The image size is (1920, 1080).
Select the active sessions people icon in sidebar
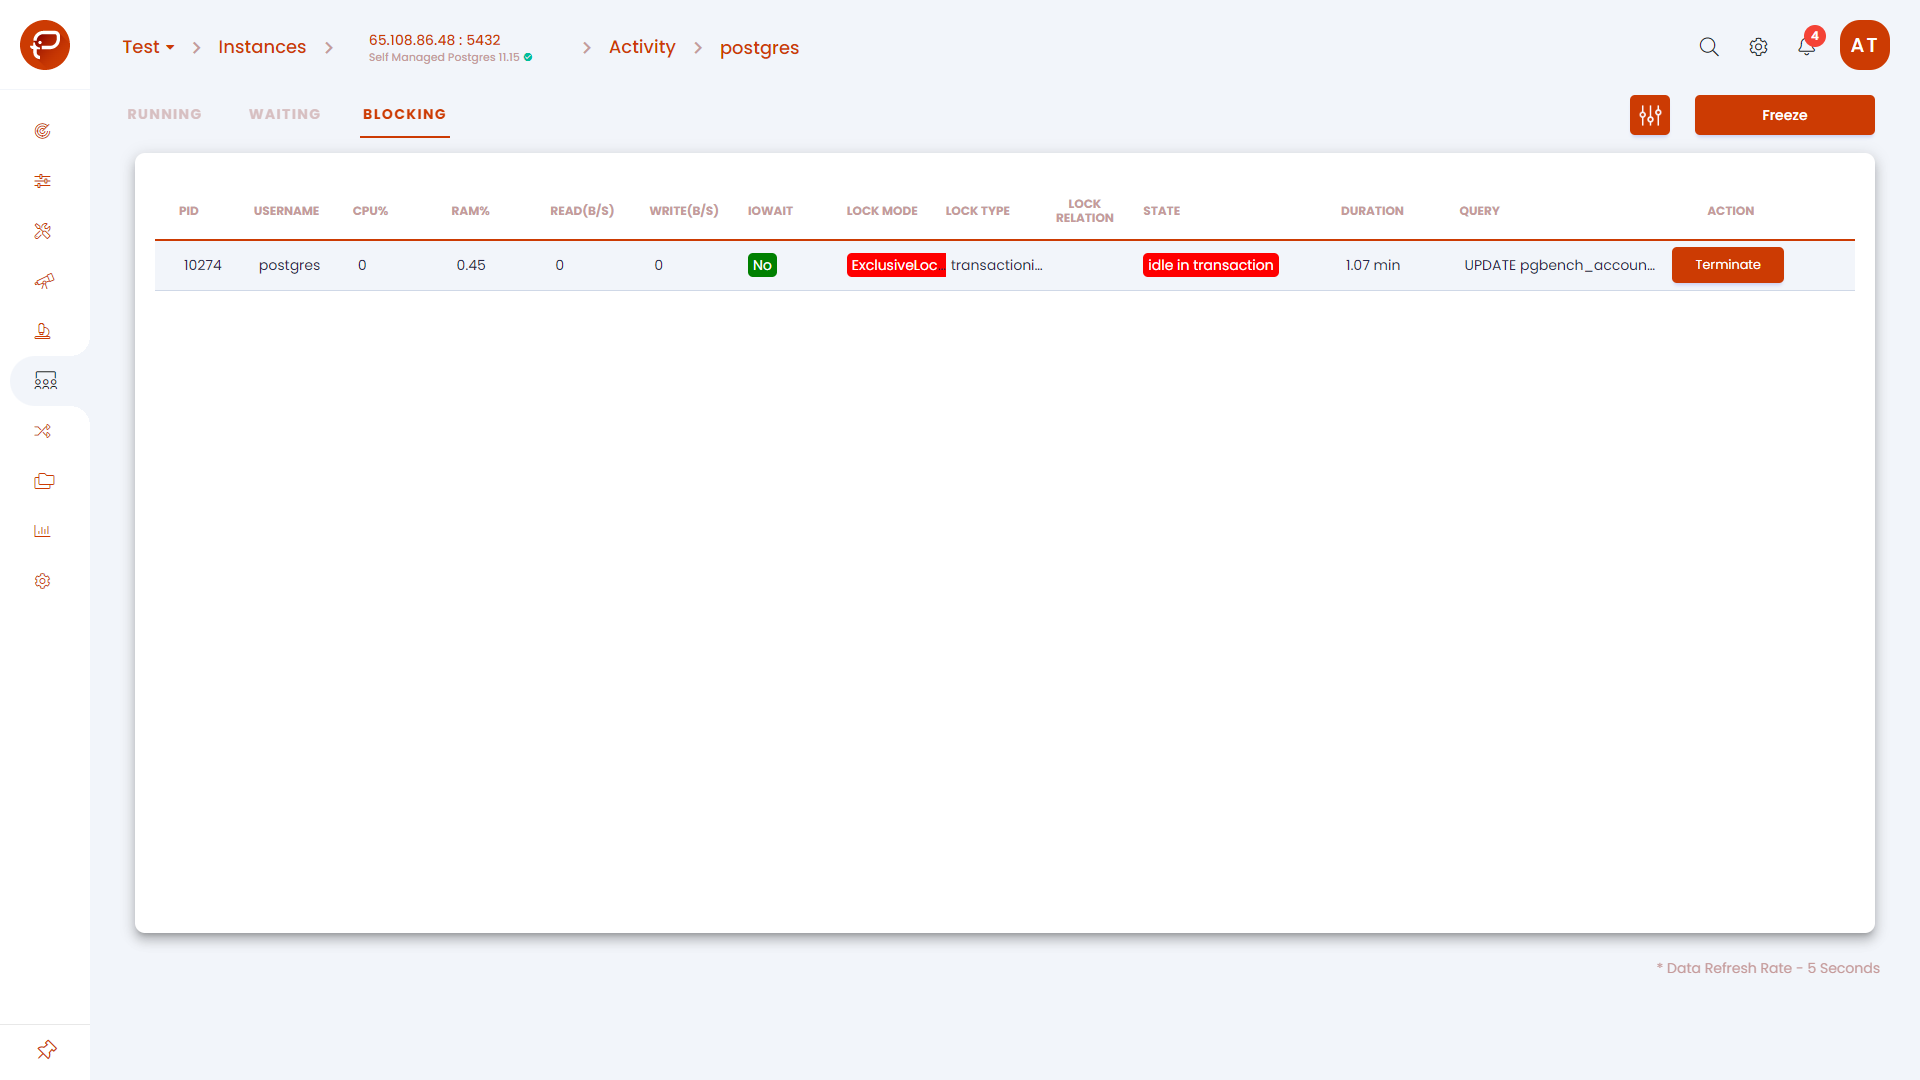(x=46, y=381)
